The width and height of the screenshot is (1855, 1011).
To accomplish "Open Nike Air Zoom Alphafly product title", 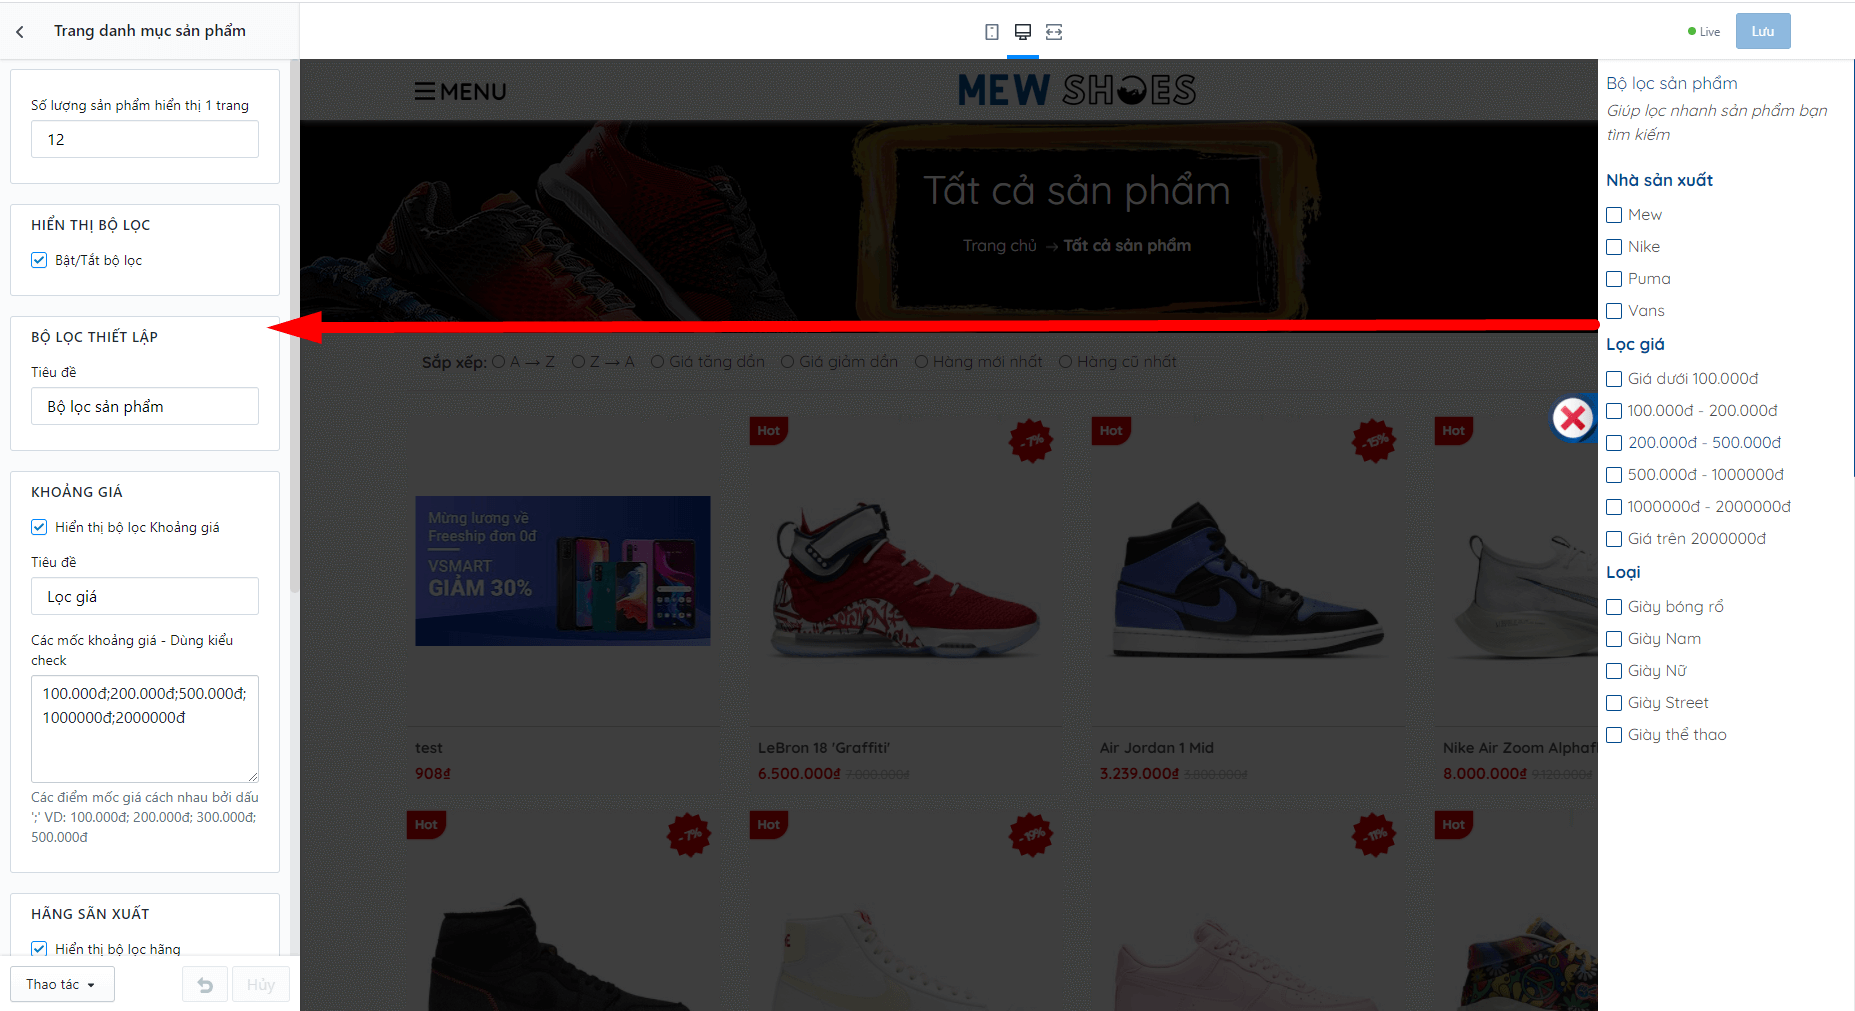I will coord(1519,748).
